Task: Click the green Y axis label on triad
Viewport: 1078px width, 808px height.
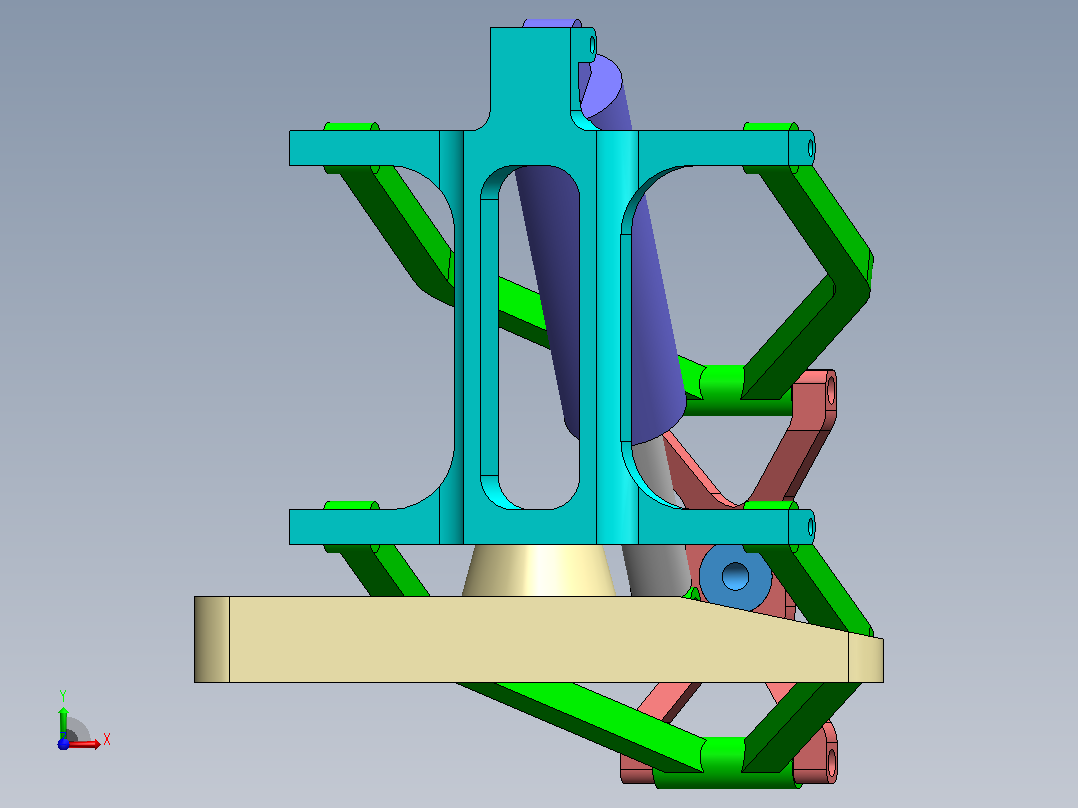Action: (x=63, y=696)
